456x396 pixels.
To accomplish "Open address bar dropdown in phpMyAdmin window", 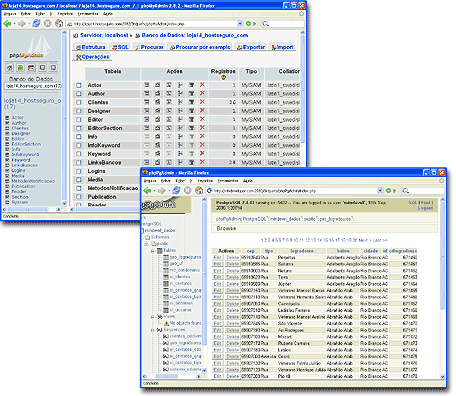I will (x=240, y=24).
